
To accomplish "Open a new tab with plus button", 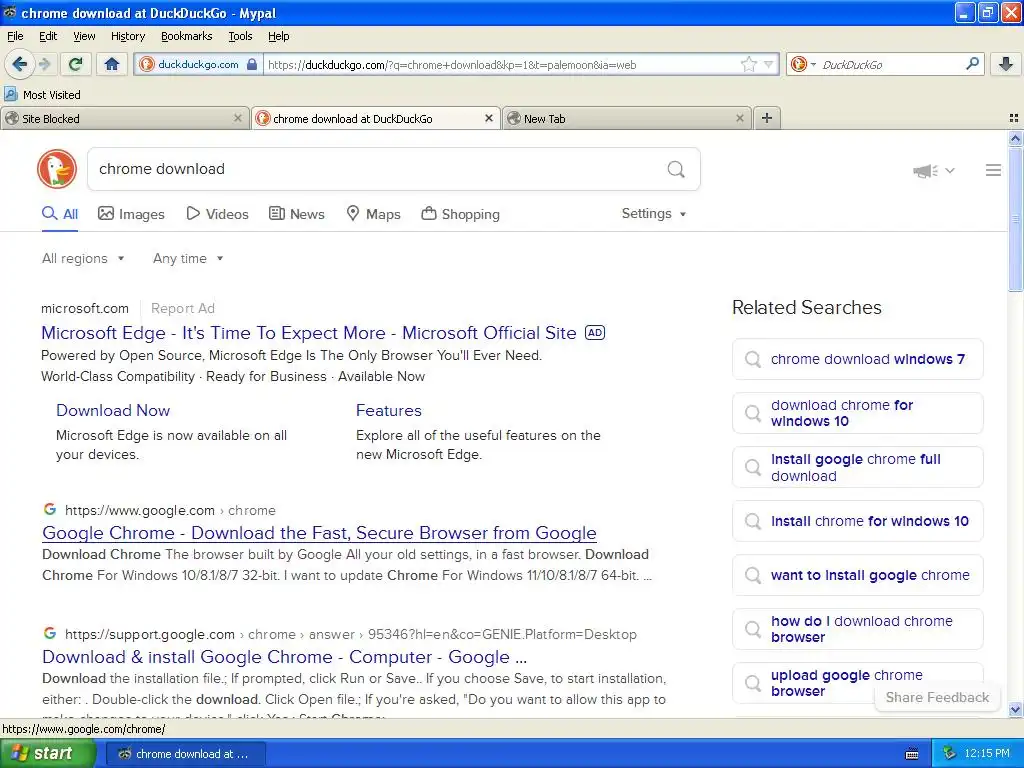I will pos(767,118).
